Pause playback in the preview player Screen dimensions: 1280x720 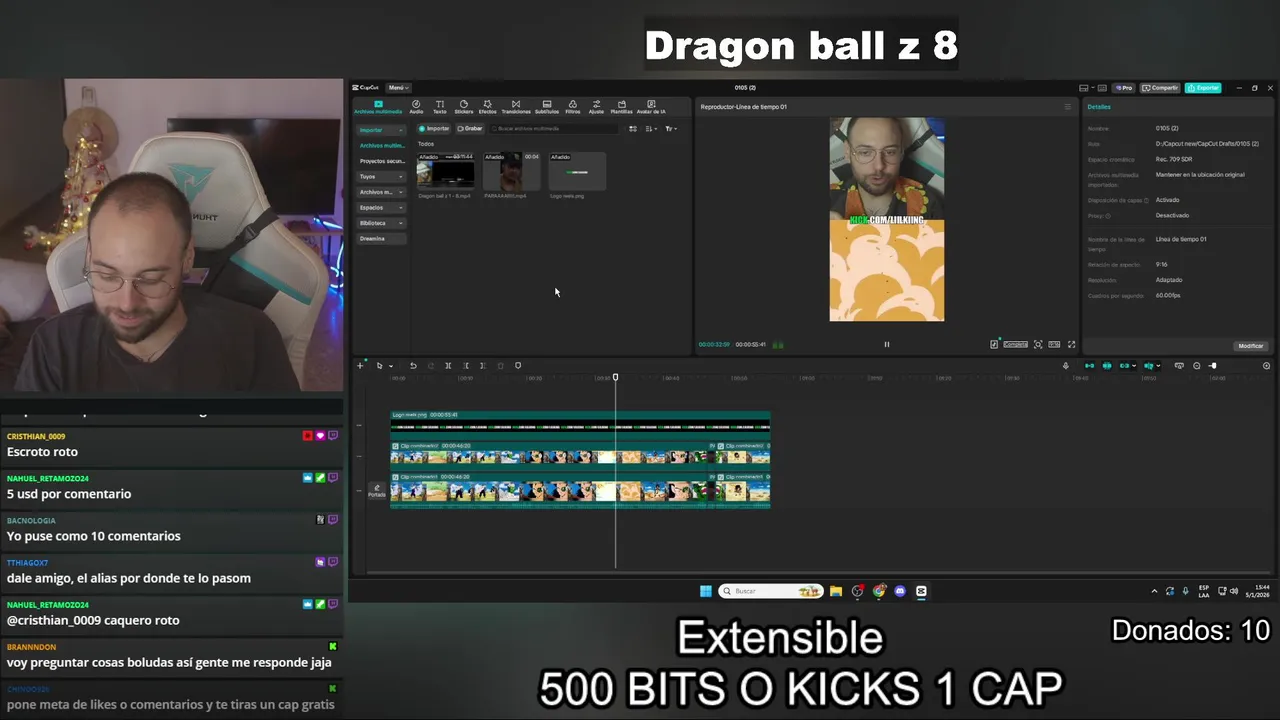pos(886,345)
